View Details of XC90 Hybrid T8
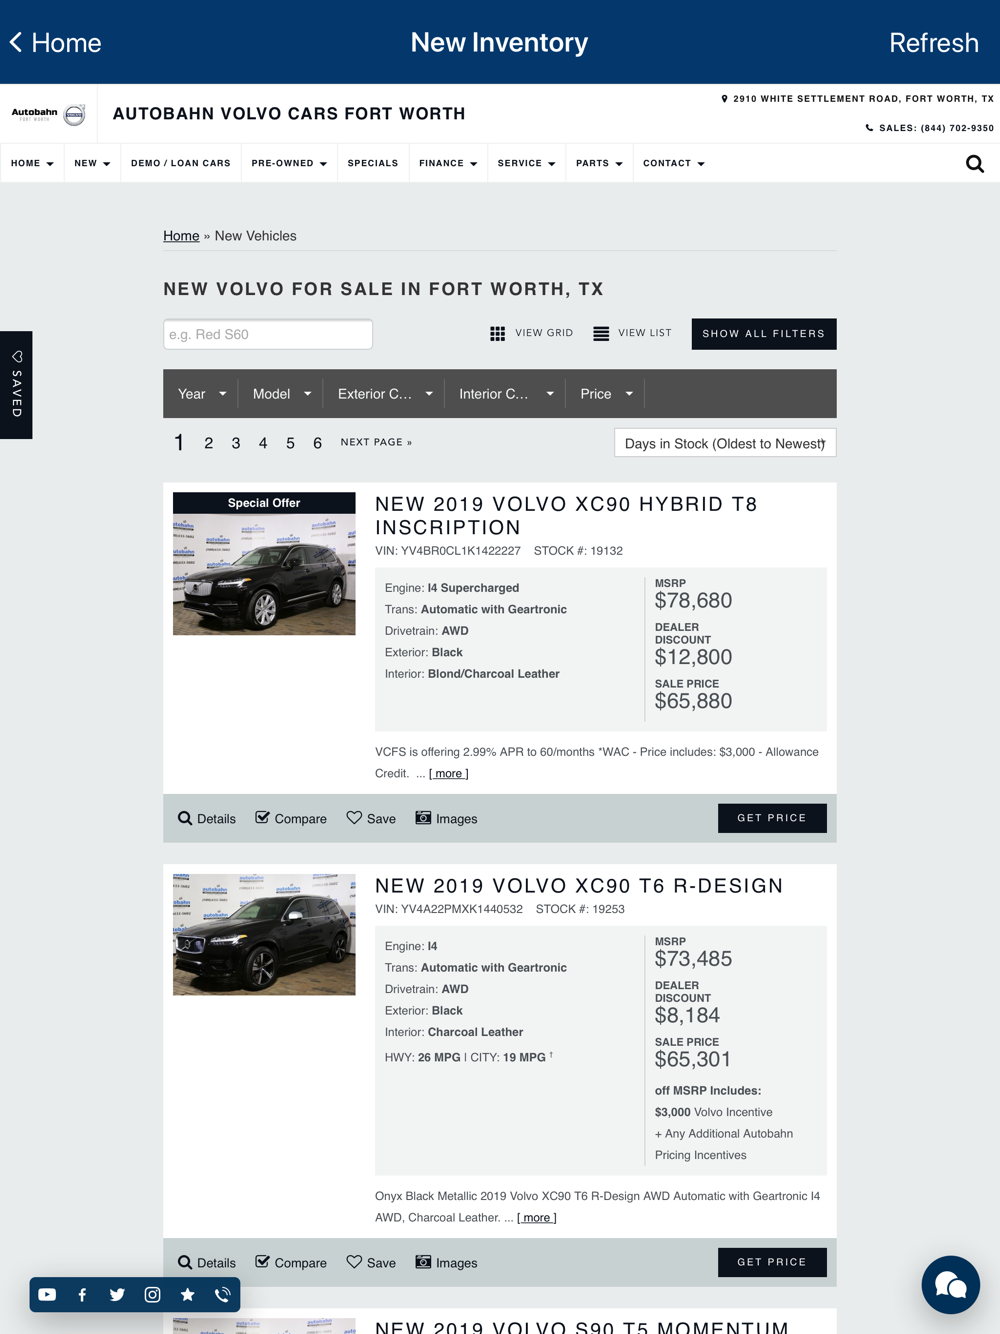1000x1334 pixels. 207,818
